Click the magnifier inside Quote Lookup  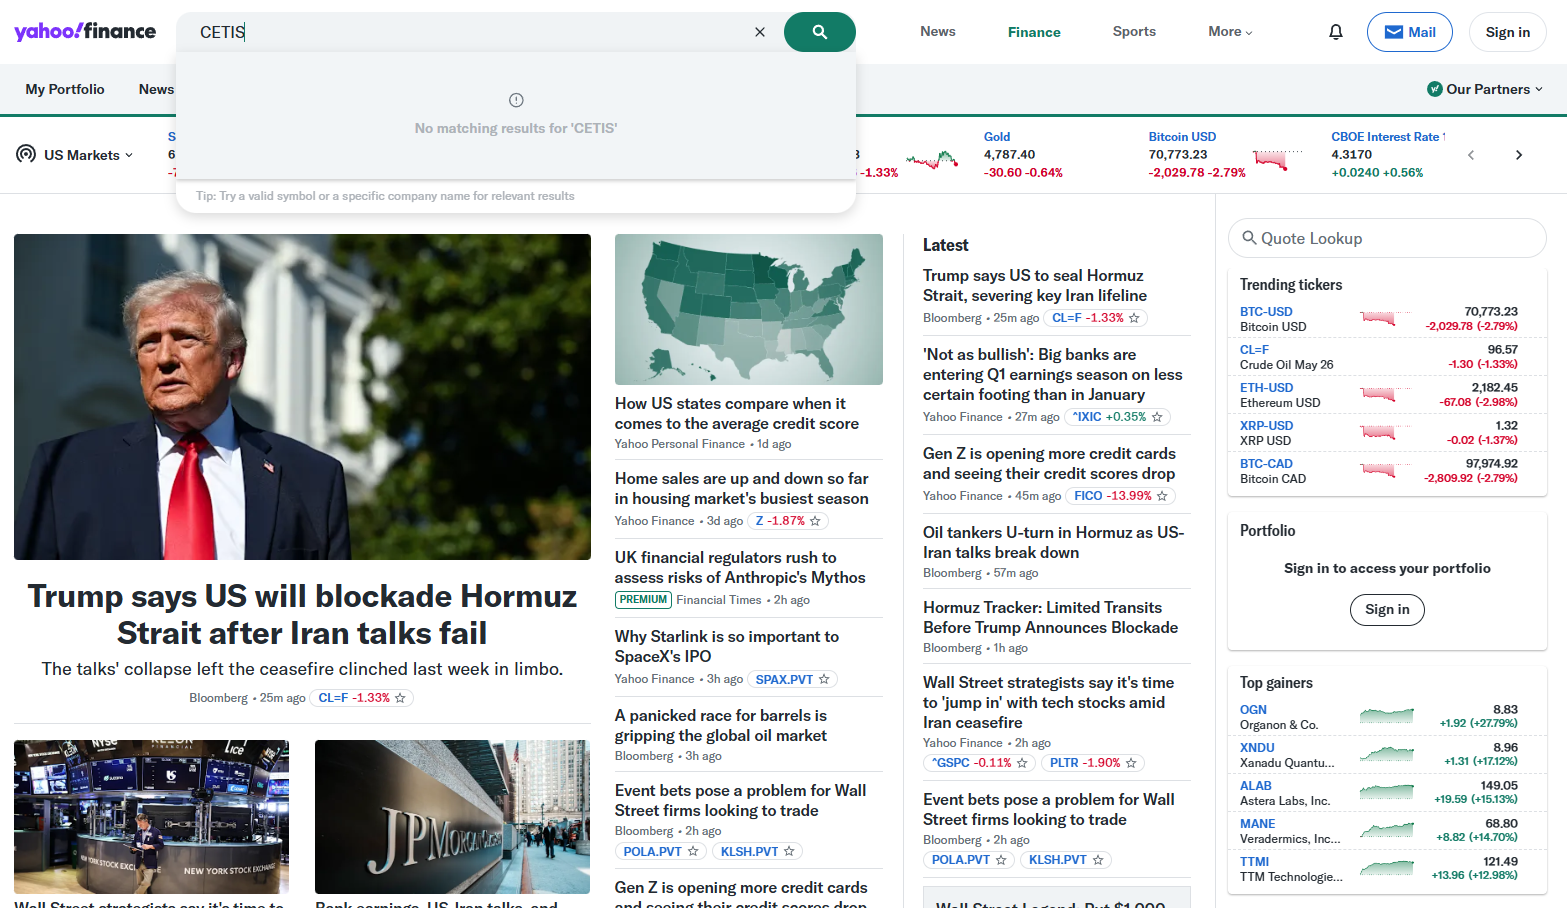[x=1250, y=238]
